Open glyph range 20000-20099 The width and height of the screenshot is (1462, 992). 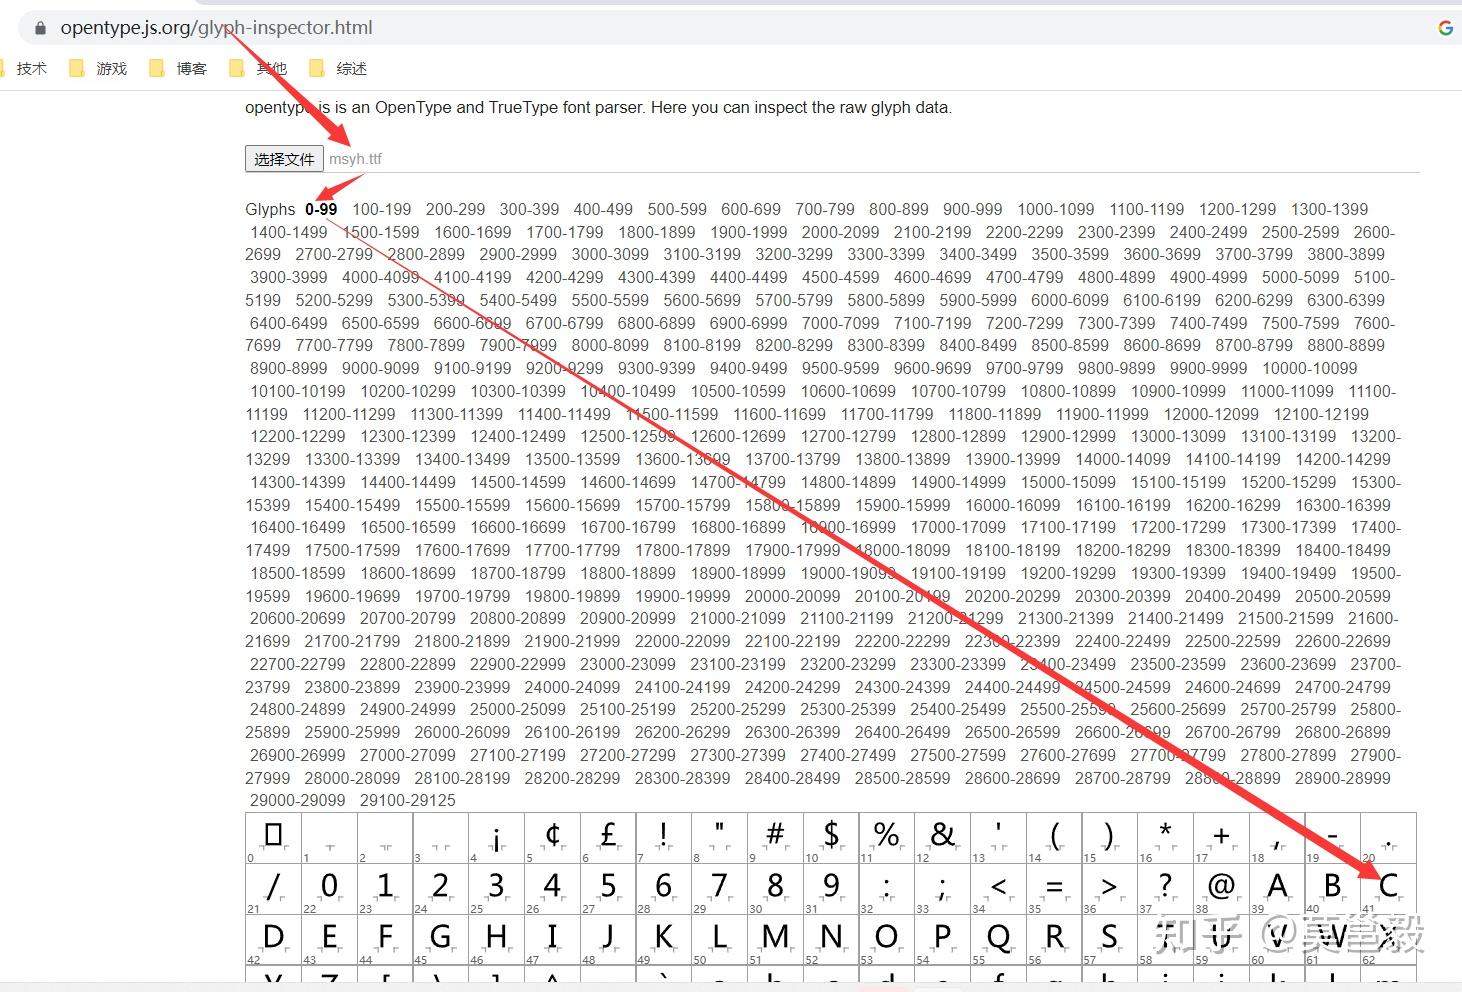point(793,595)
